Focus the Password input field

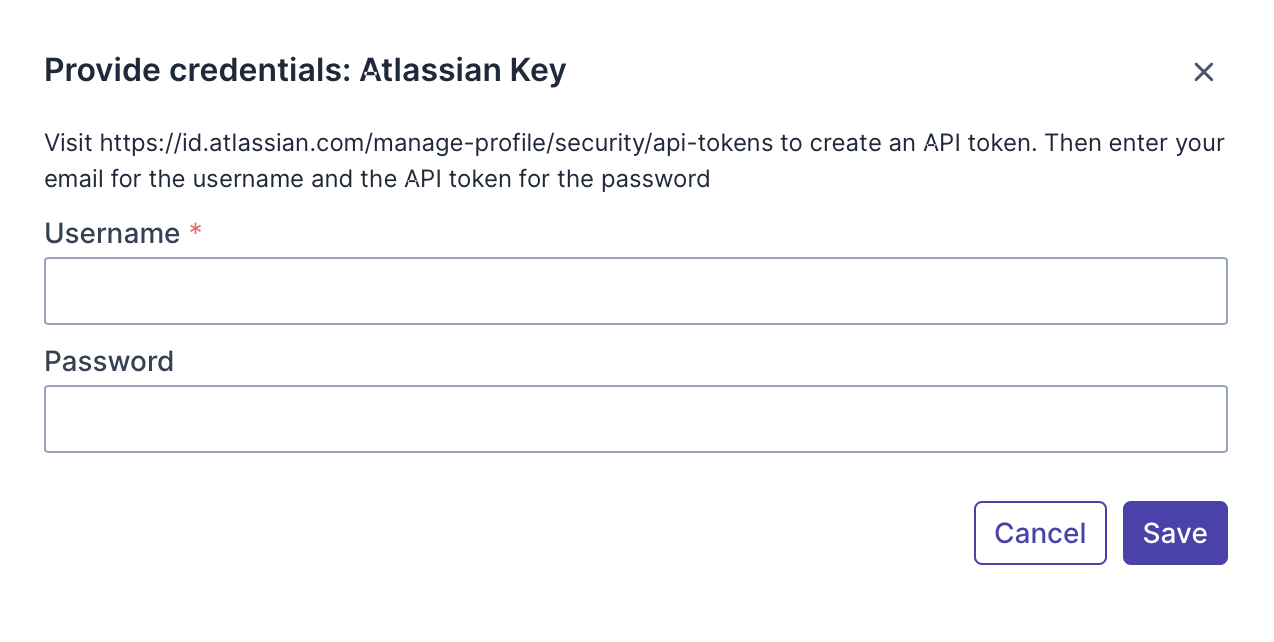(635, 419)
